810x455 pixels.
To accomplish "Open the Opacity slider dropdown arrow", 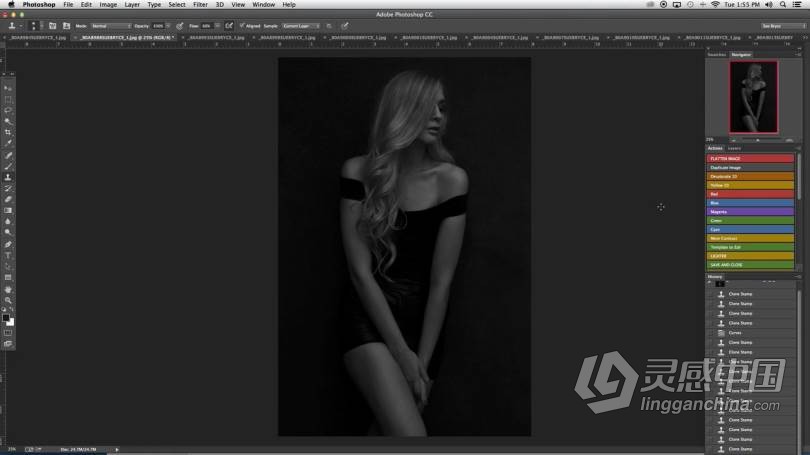I will [168, 26].
